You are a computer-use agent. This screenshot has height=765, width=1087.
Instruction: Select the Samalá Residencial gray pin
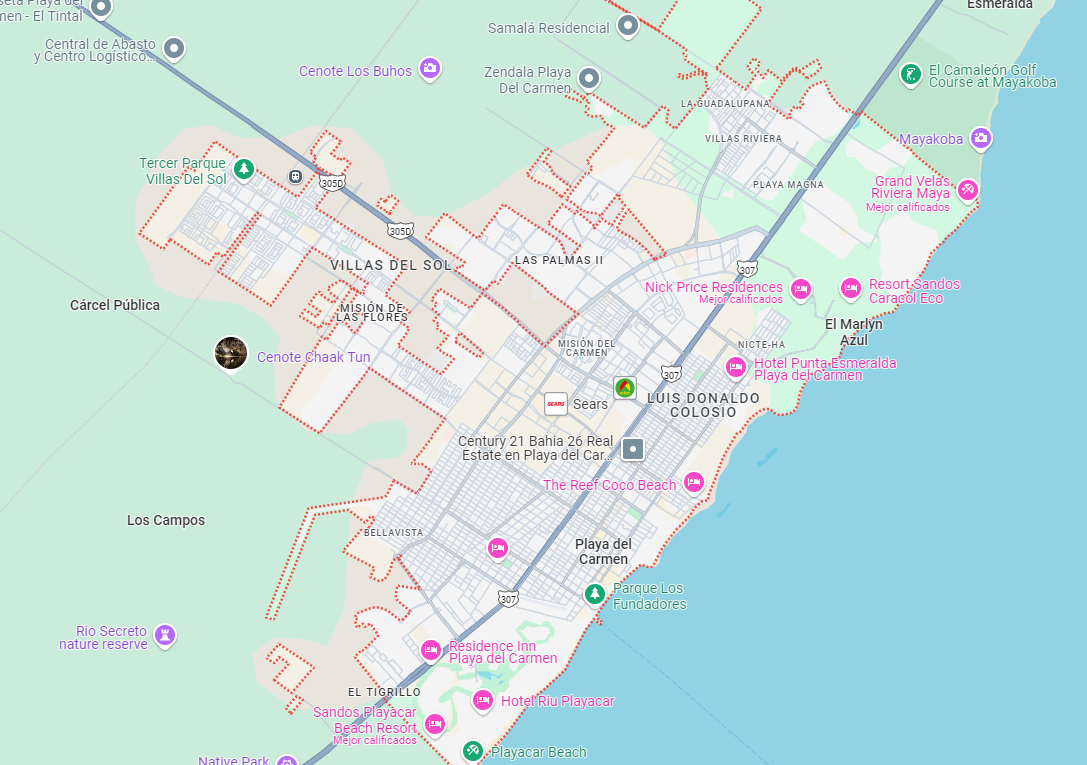point(628,26)
